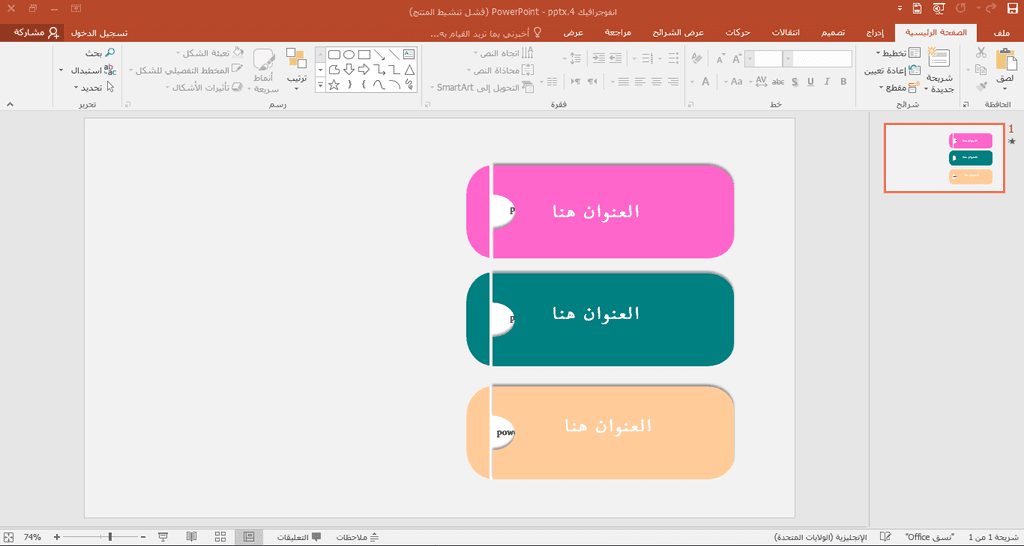
Task: Select the text box shape in gallery
Action: 409,54
